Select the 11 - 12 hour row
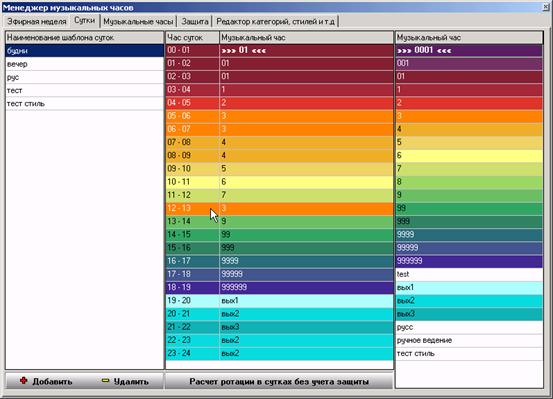Image resolution: width=553 pixels, height=399 pixels. pyautogui.click(x=280, y=195)
